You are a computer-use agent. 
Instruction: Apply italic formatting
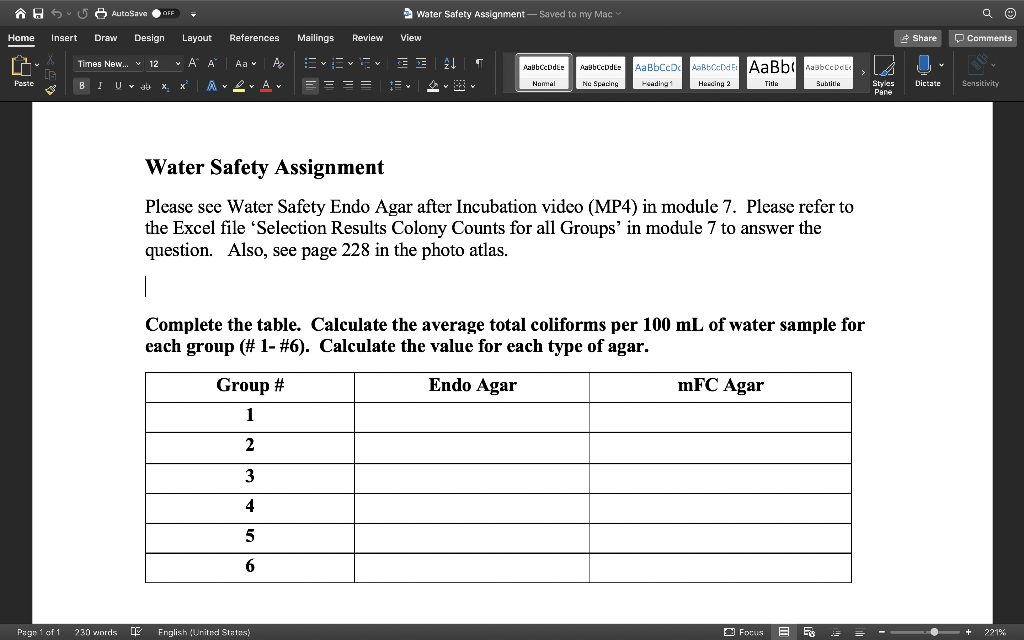tap(100, 85)
